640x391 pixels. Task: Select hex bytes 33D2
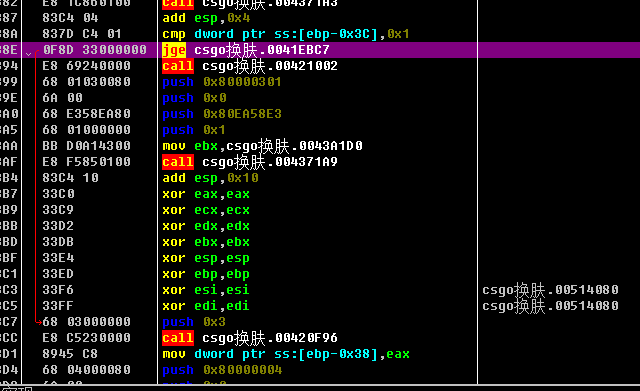coord(58,225)
